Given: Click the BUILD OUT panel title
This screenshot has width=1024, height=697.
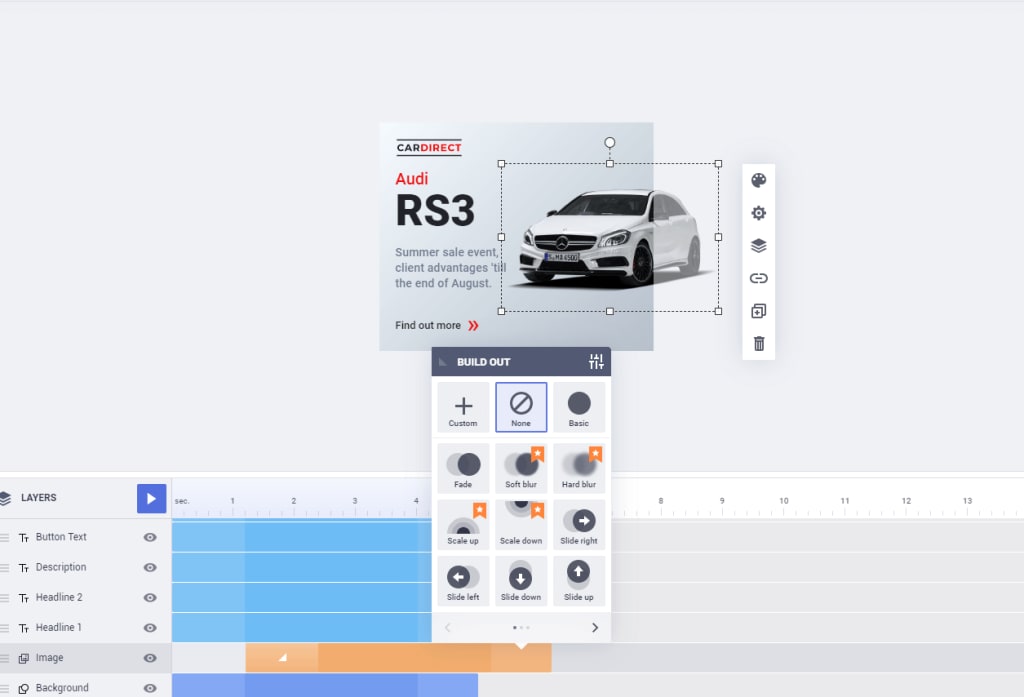Looking at the screenshot, I should 483,362.
